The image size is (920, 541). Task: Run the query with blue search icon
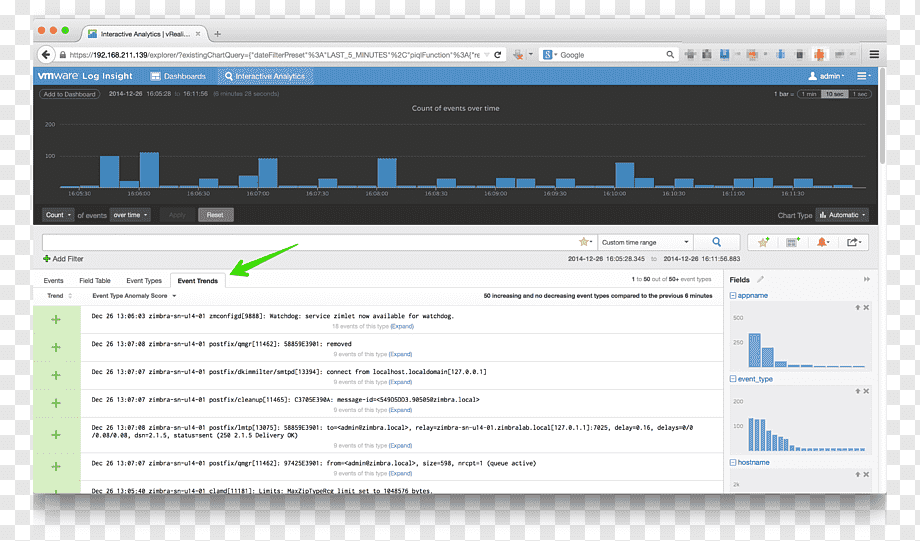coord(716,242)
